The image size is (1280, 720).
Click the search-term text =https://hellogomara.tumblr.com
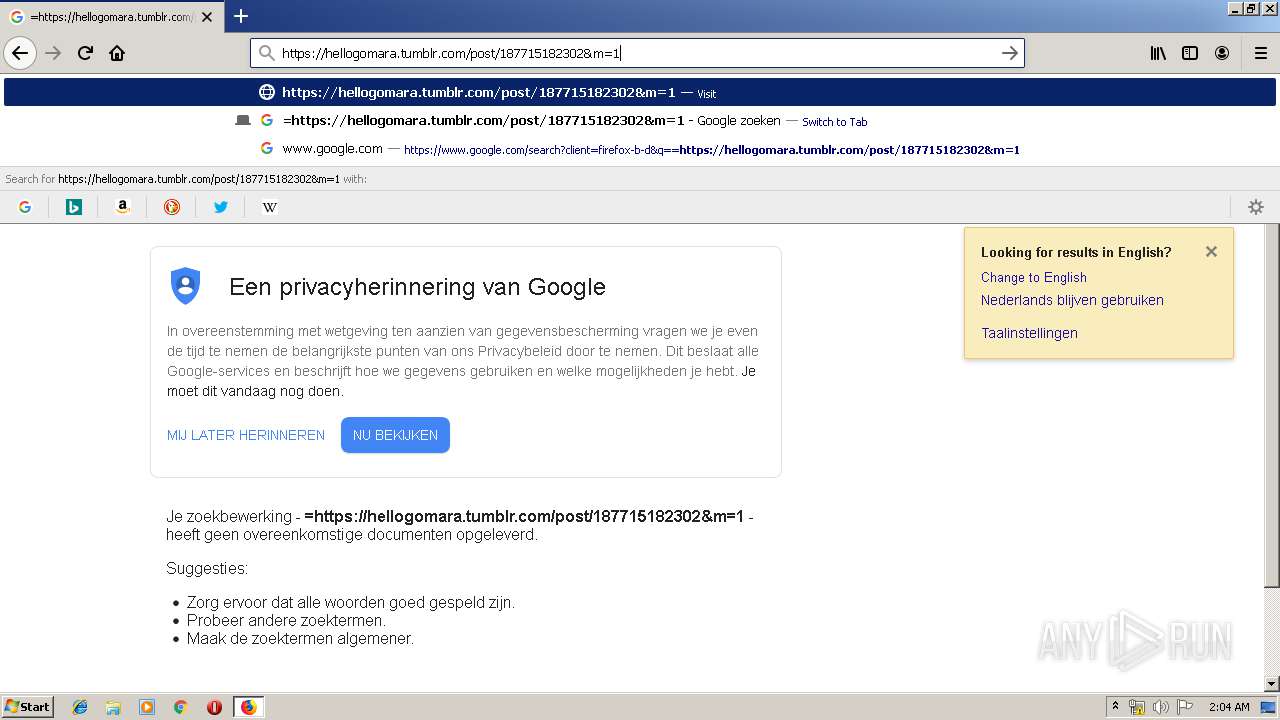(524, 516)
